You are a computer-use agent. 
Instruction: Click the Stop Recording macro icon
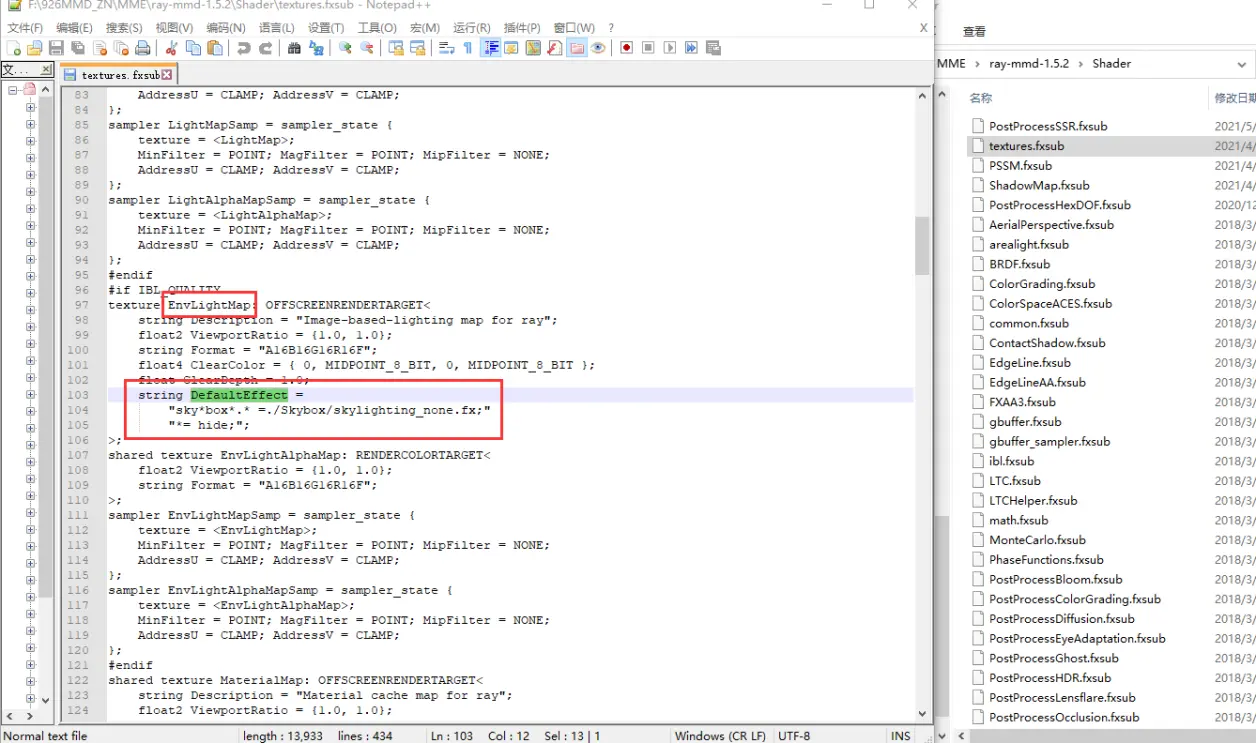(x=648, y=48)
